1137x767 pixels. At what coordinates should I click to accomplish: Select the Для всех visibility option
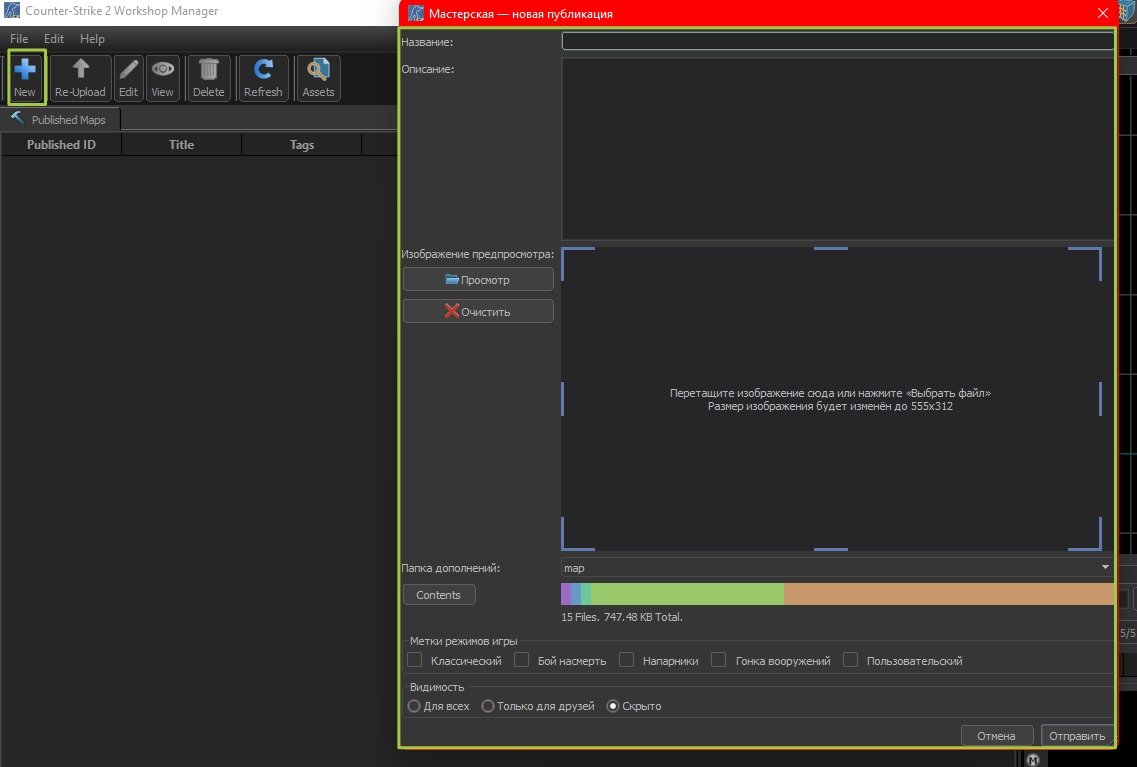click(414, 706)
